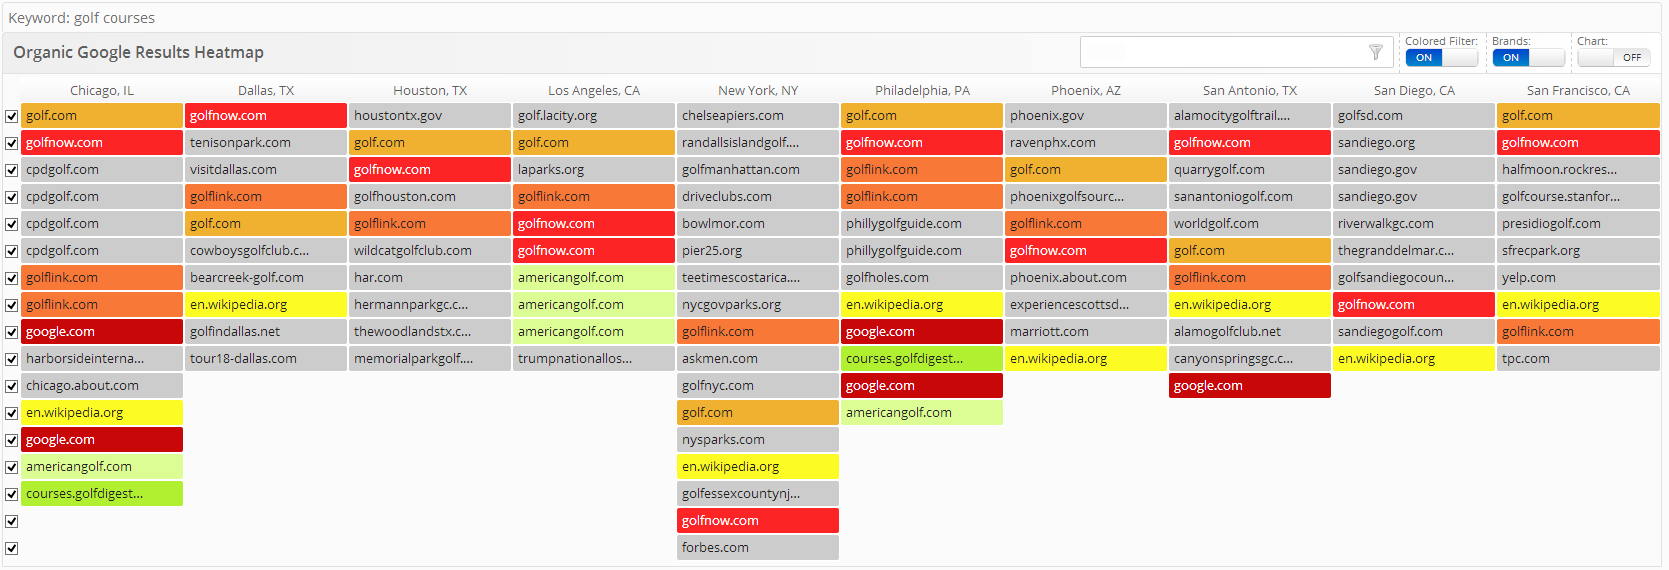Open the chelseapiers.com result cell
The height and width of the screenshot is (570, 1669).
pyautogui.click(x=758, y=116)
